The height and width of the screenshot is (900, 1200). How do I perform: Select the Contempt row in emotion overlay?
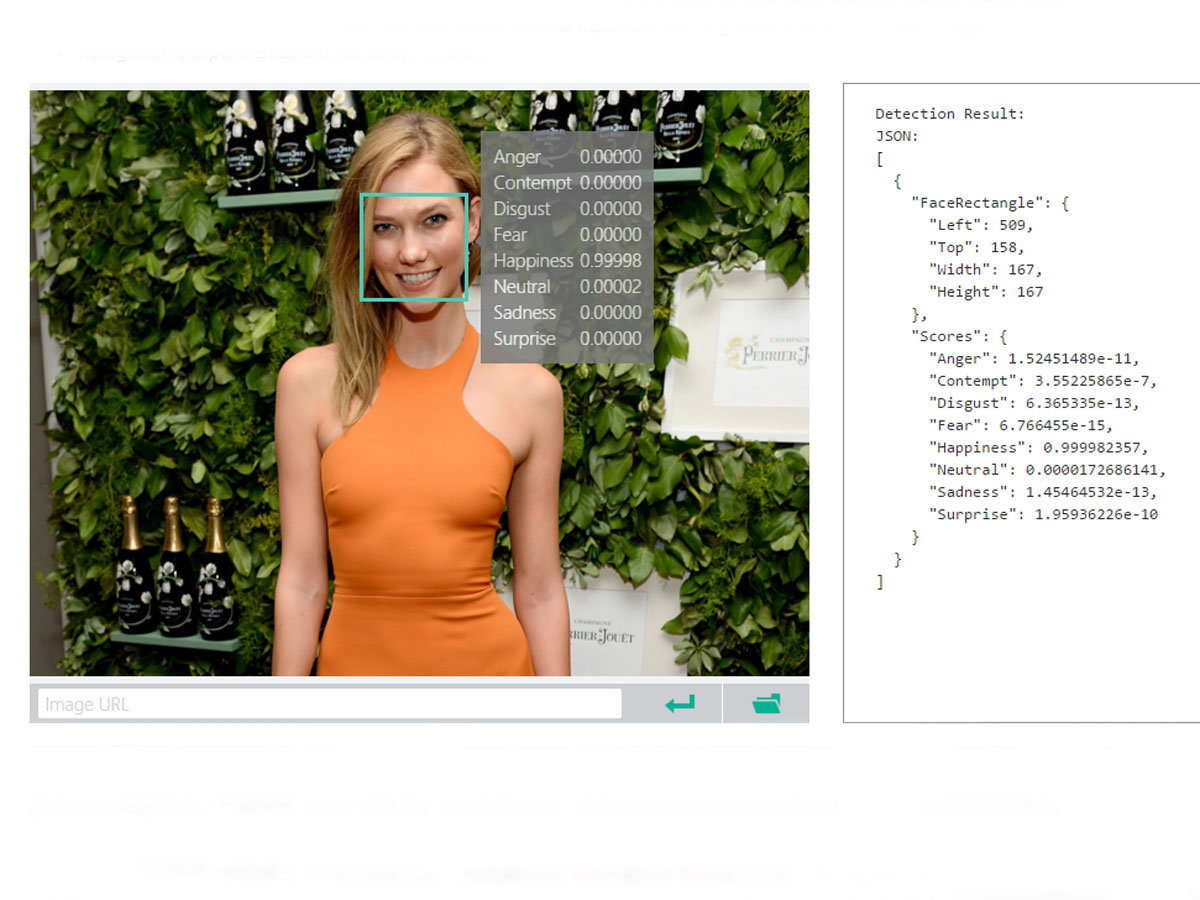point(567,183)
